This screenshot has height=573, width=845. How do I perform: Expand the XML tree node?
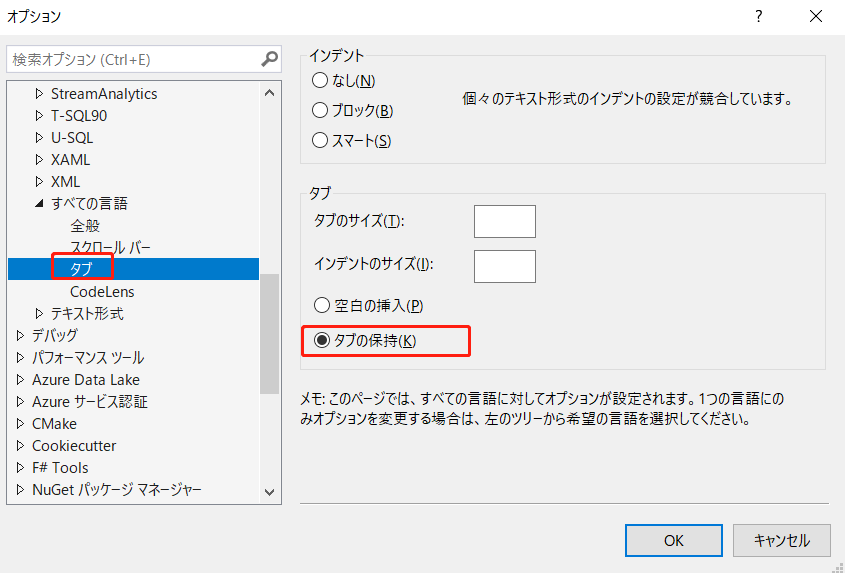[x=39, y=181]
